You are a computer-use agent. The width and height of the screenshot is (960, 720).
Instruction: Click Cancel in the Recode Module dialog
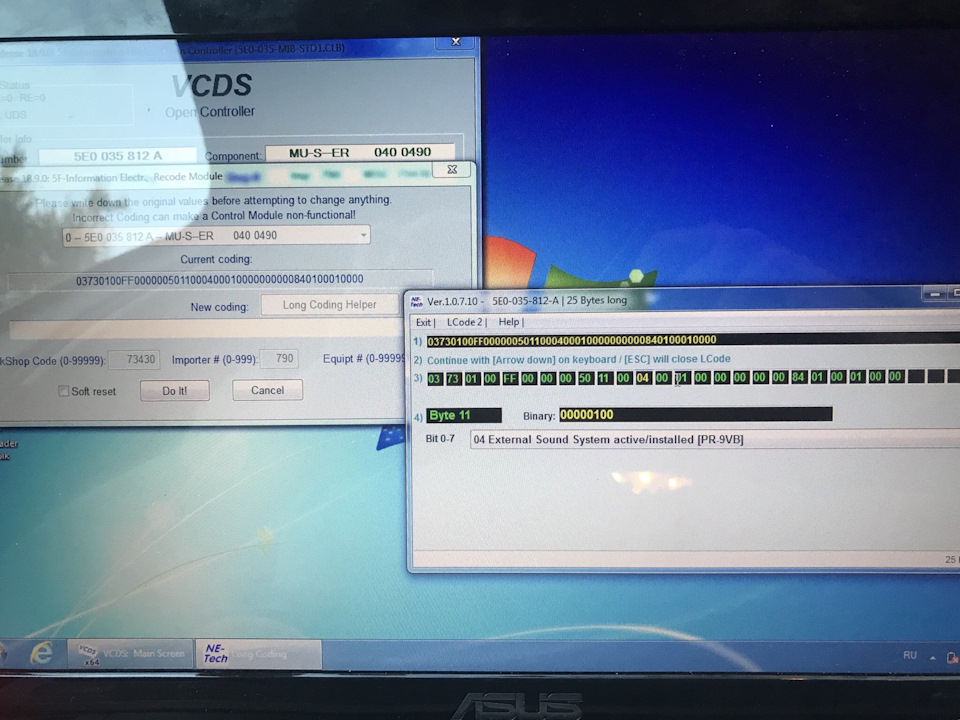point(268,390)
